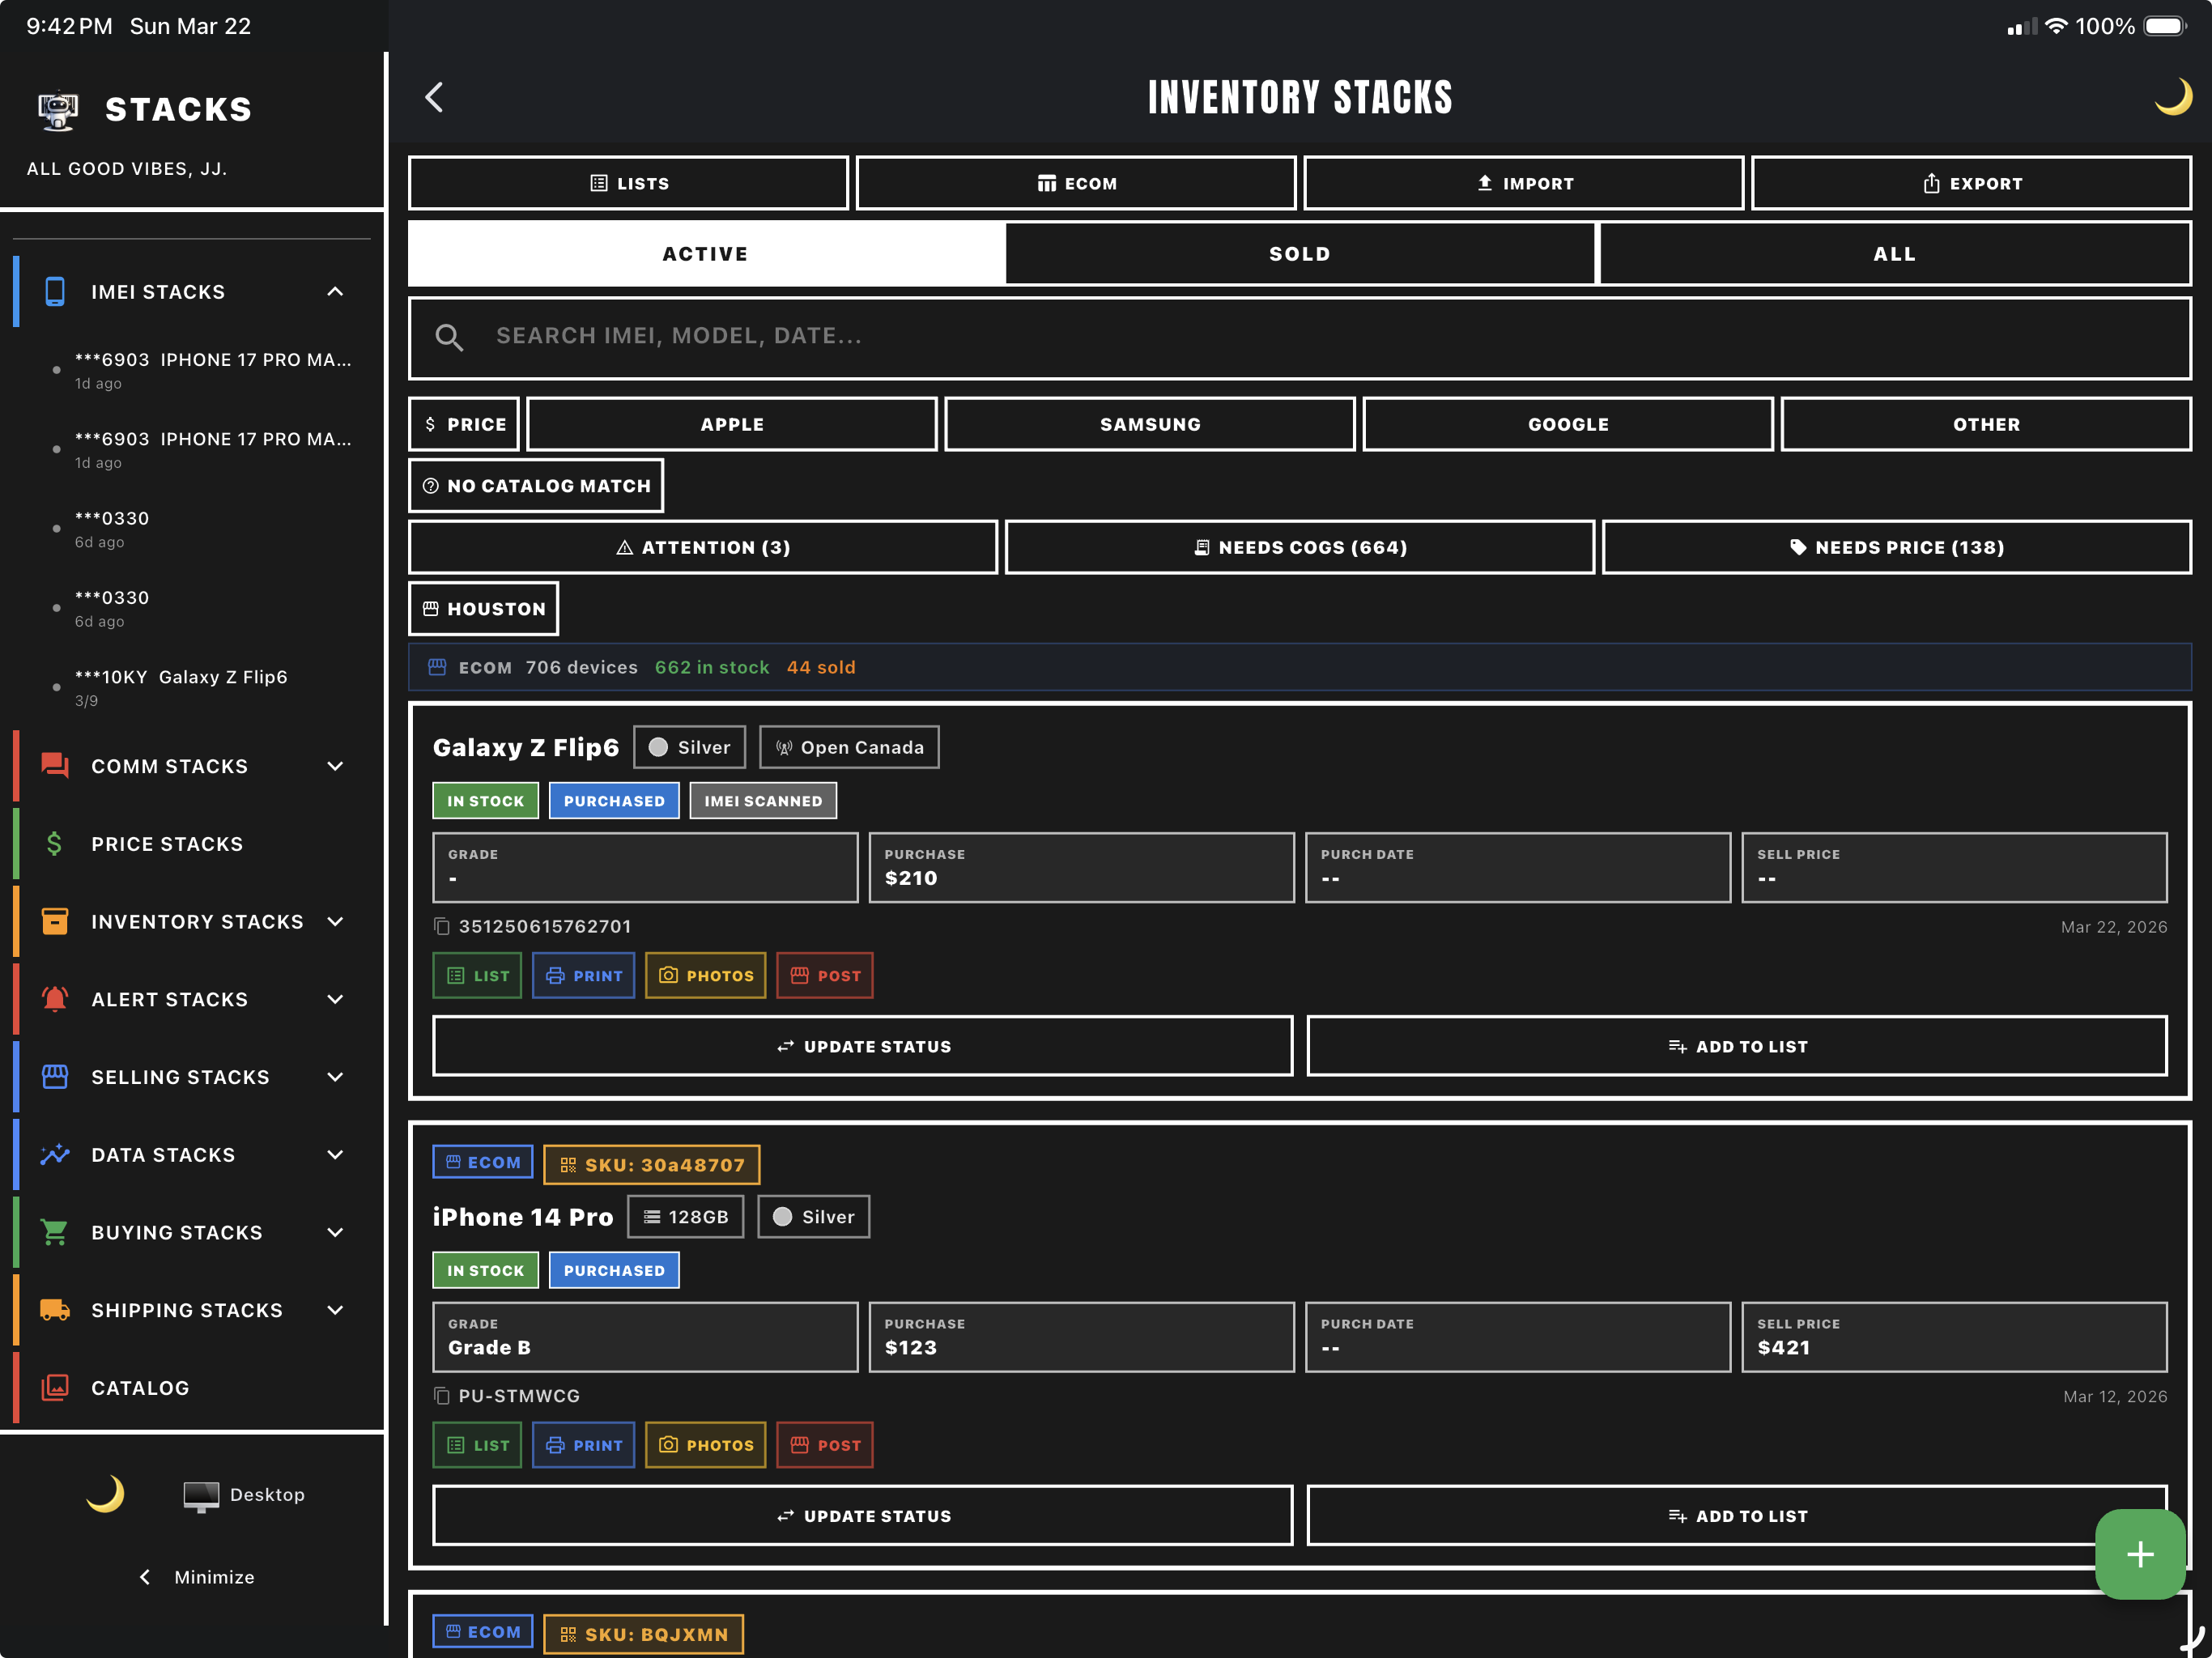This screenshot has width=2212, height=1658.
Task: Select the Data Stacks chart icon
Action: 55,1154
